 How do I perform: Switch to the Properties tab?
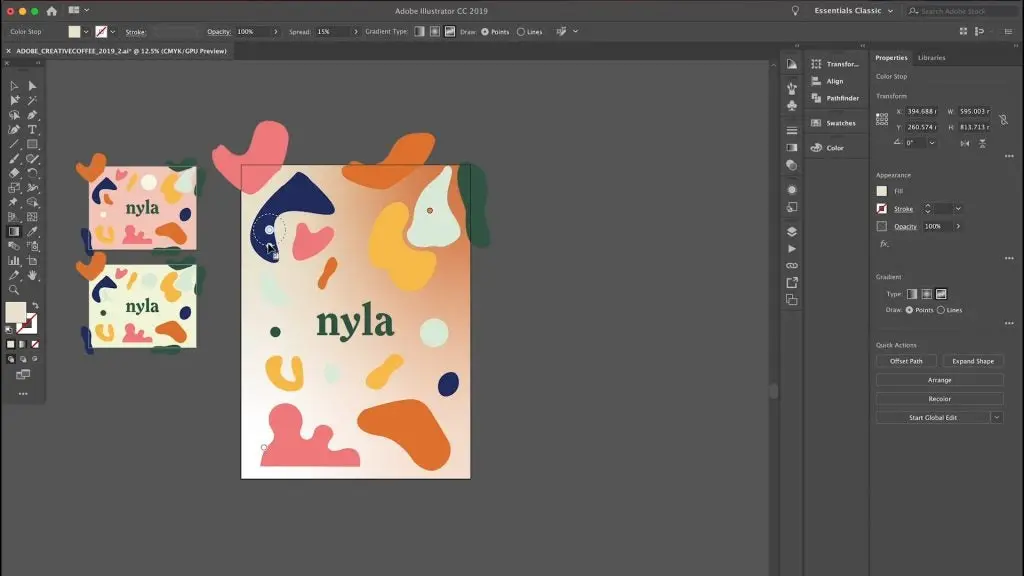(891, 57)
